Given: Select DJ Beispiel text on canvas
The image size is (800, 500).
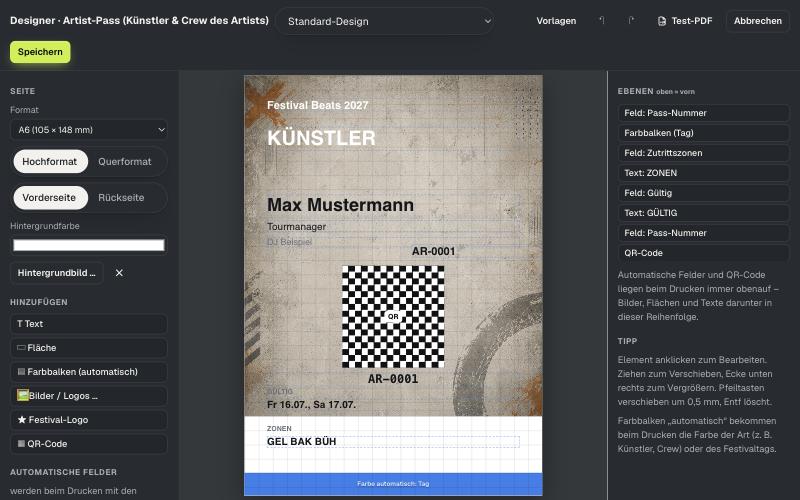Looking at the screenshot, I should point(289,242).
